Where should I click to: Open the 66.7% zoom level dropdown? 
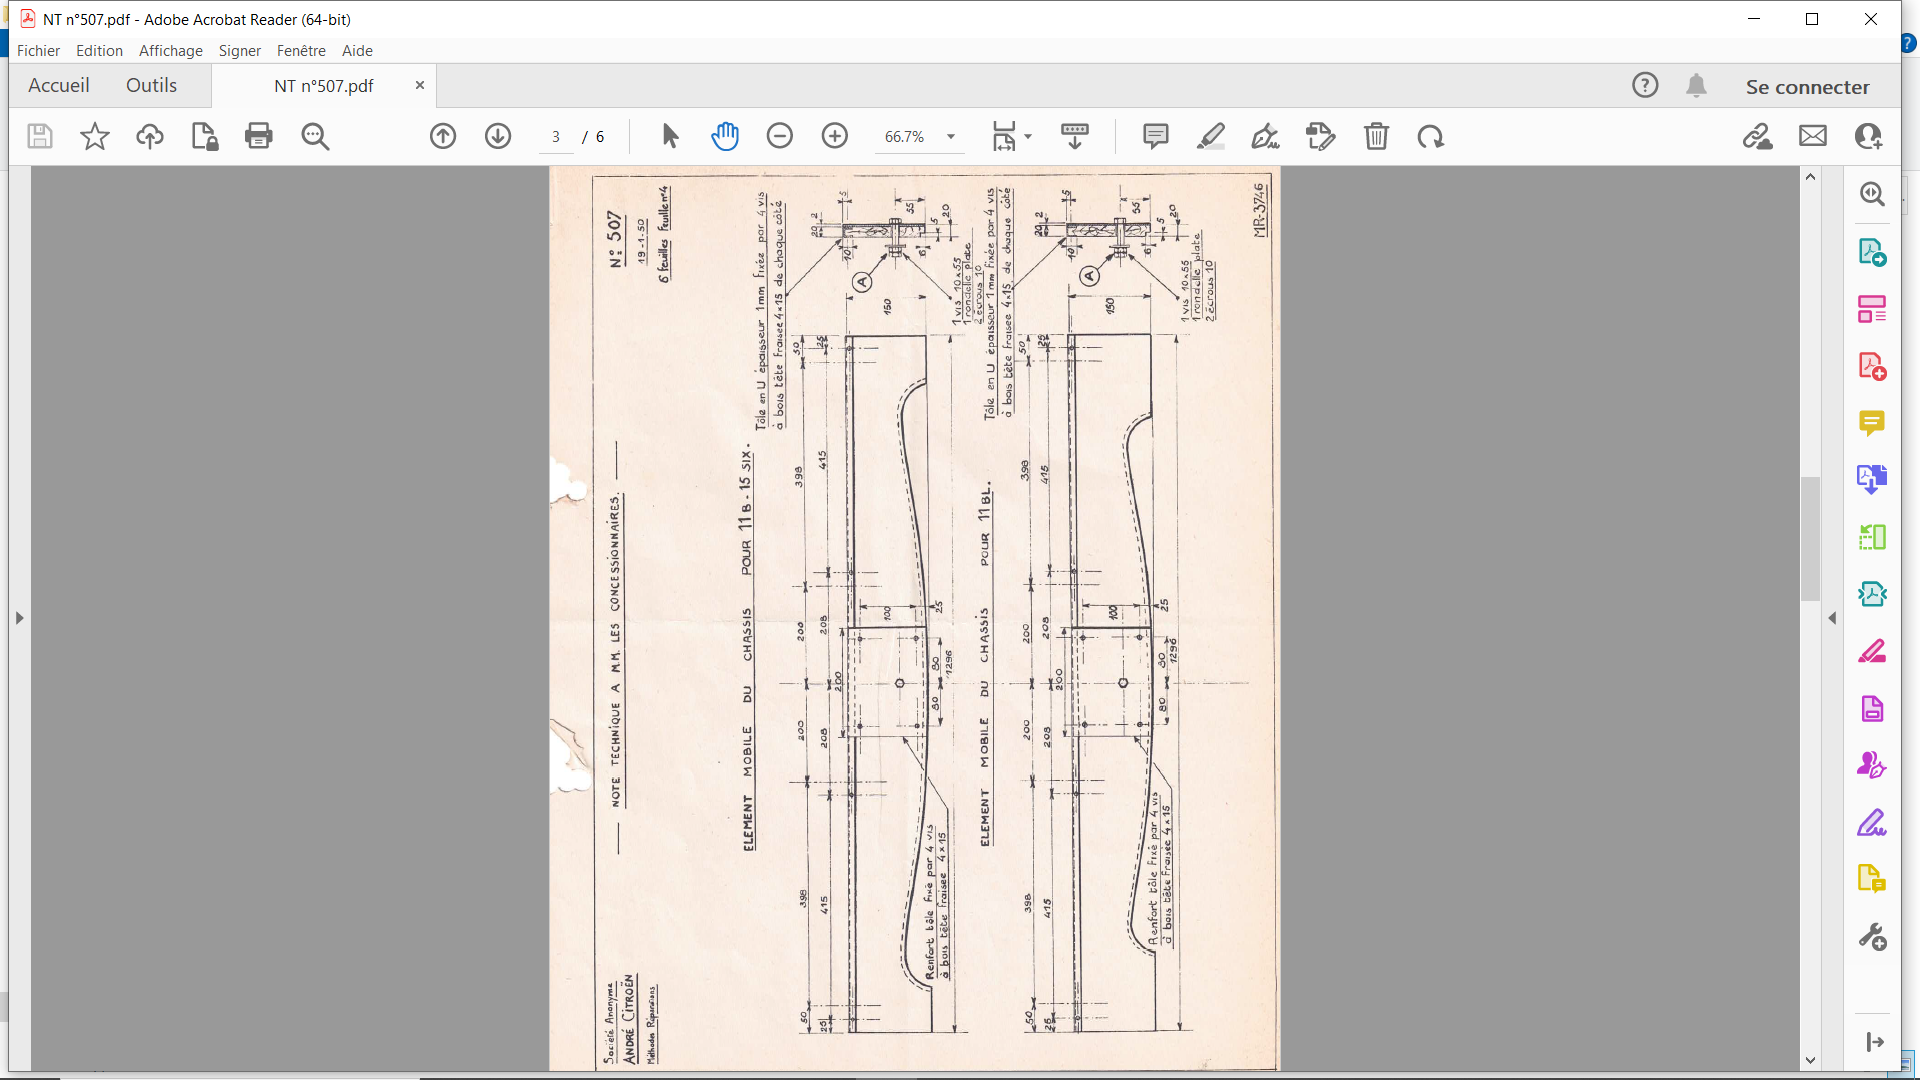coord(951,136)
